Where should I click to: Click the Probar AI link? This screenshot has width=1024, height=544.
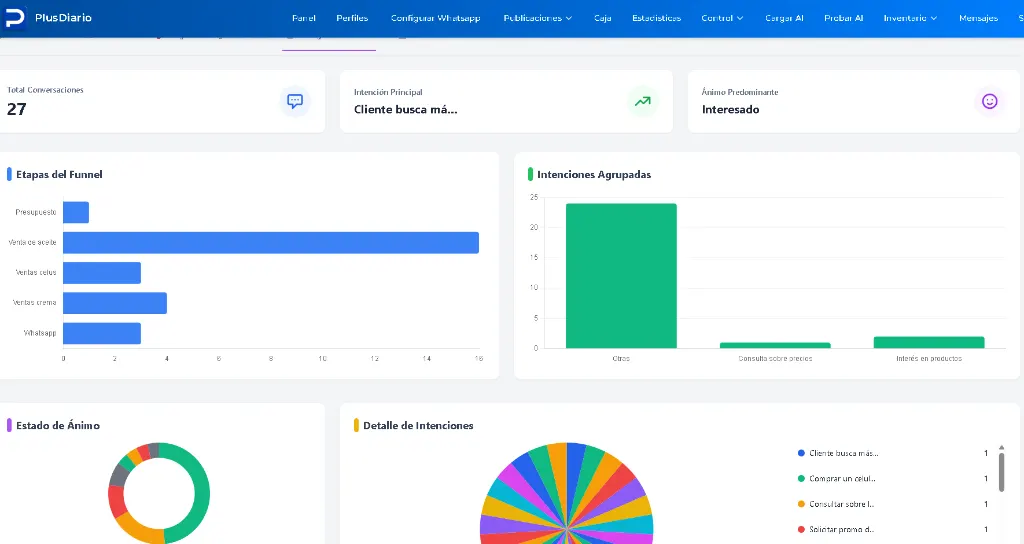coord(844,18)
